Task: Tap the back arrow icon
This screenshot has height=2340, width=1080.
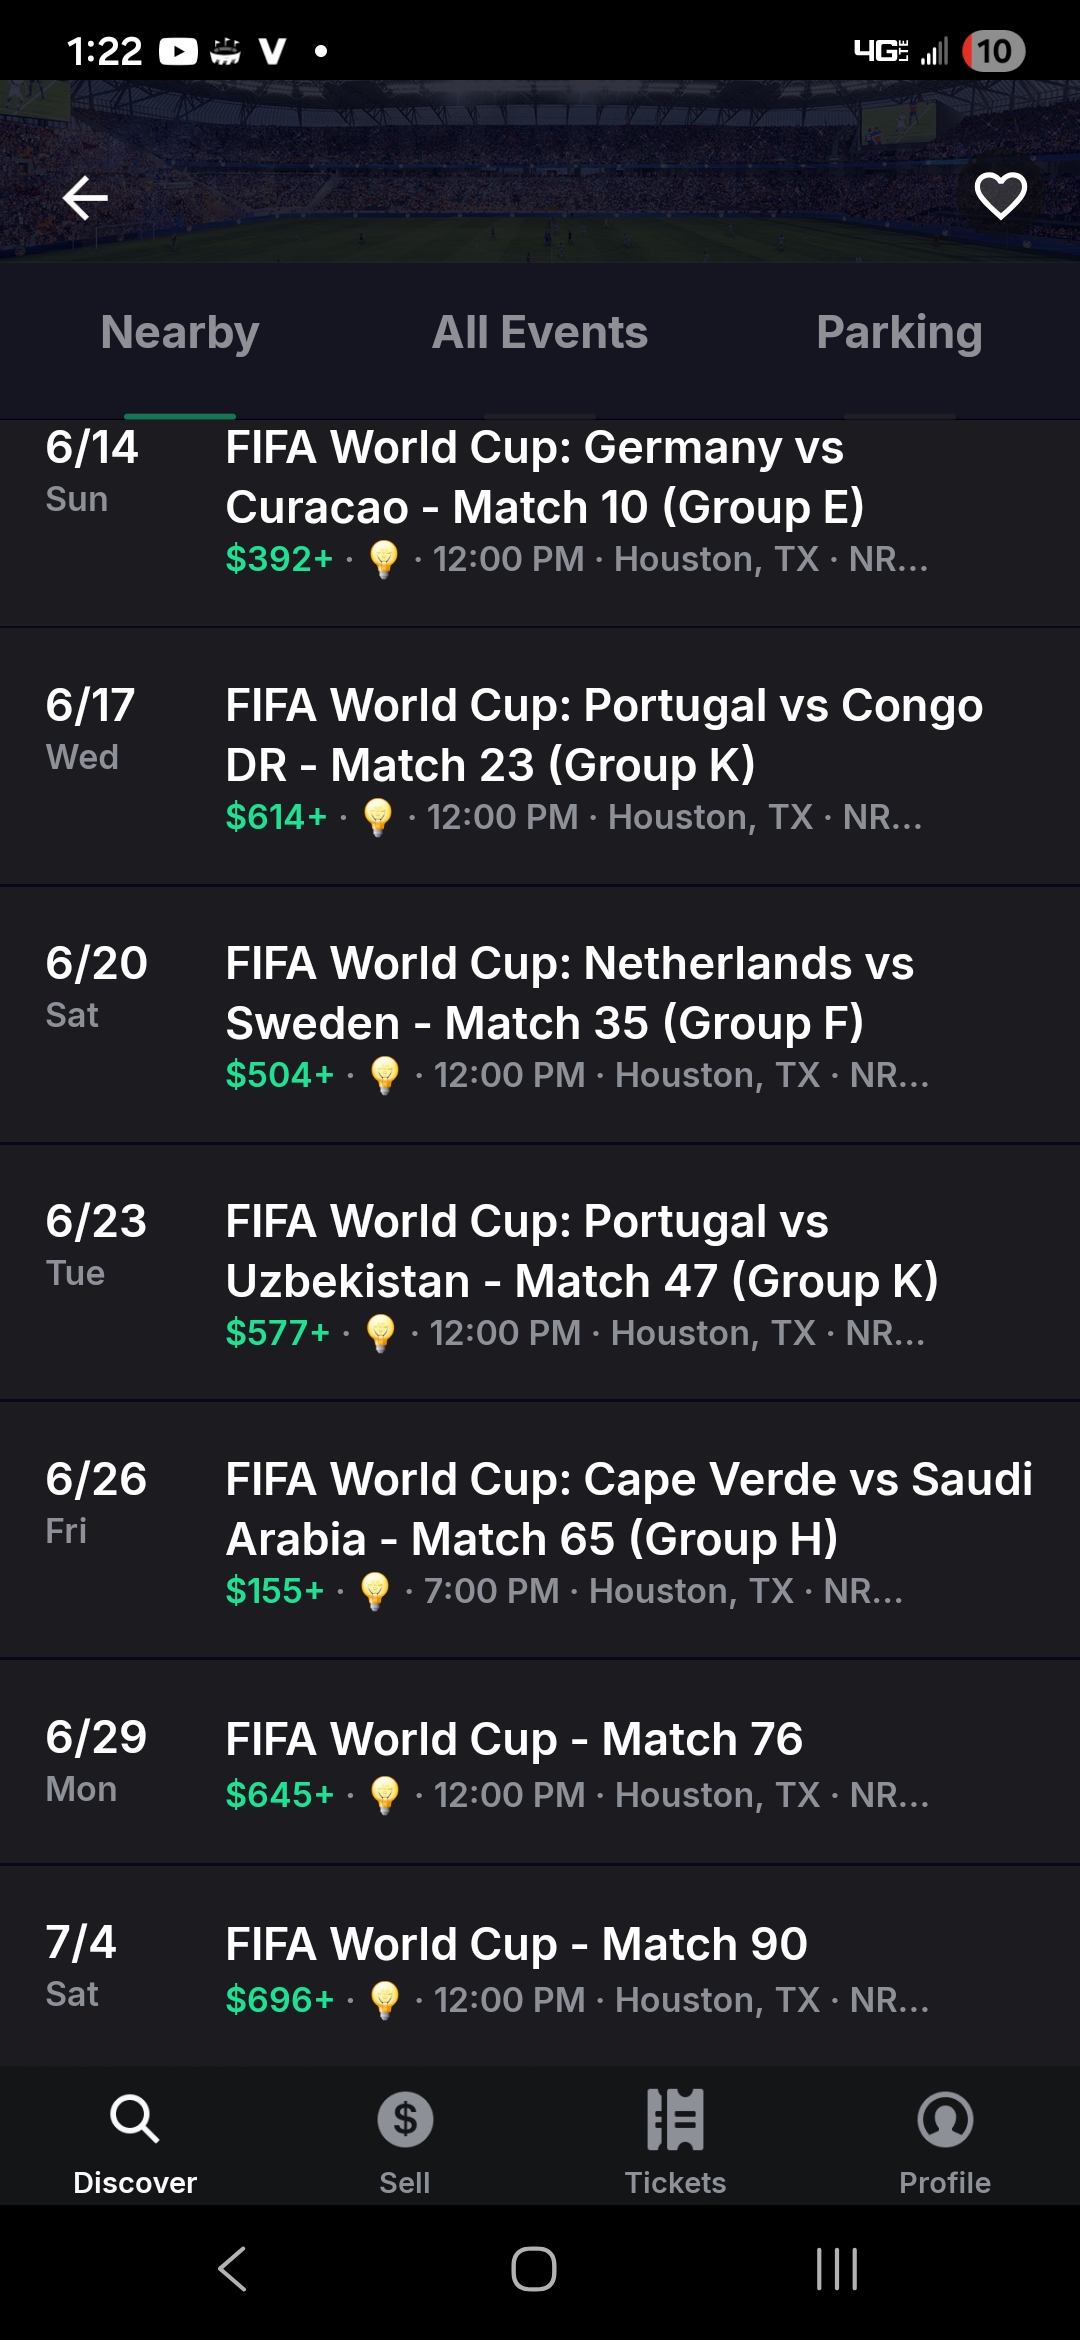Action: pos(85,197)
